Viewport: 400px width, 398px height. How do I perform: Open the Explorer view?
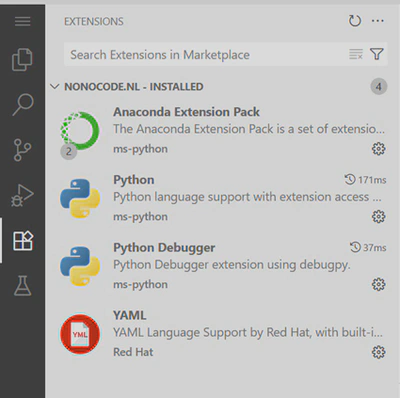pyautogui.click(x=22, y=60)
